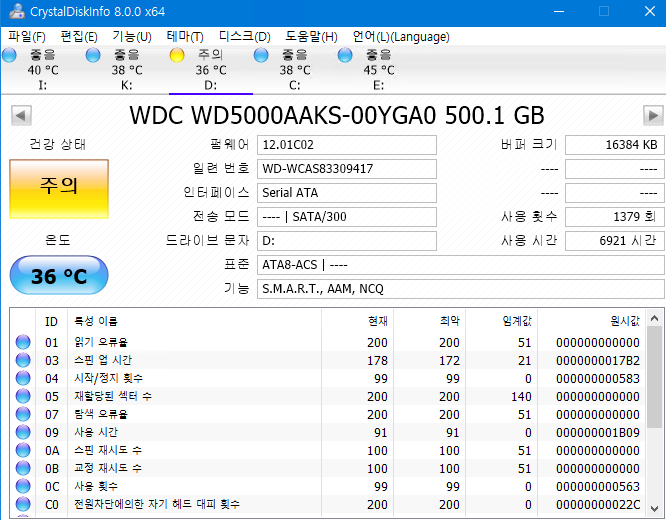Image resolution: width=666 pixels, height=520 pixels.
Task: Click the 최악 column header
Action: click(x=449, y=321)
